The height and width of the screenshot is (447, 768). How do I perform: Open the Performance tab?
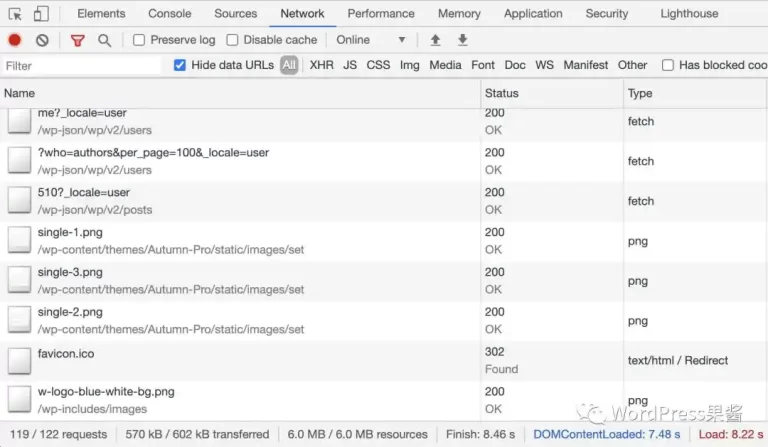(x=381, y=14)
